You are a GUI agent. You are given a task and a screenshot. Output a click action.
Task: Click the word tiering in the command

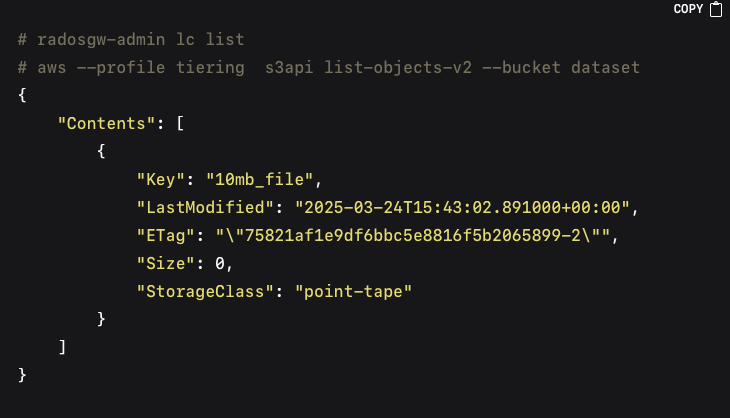click(210, 67)
